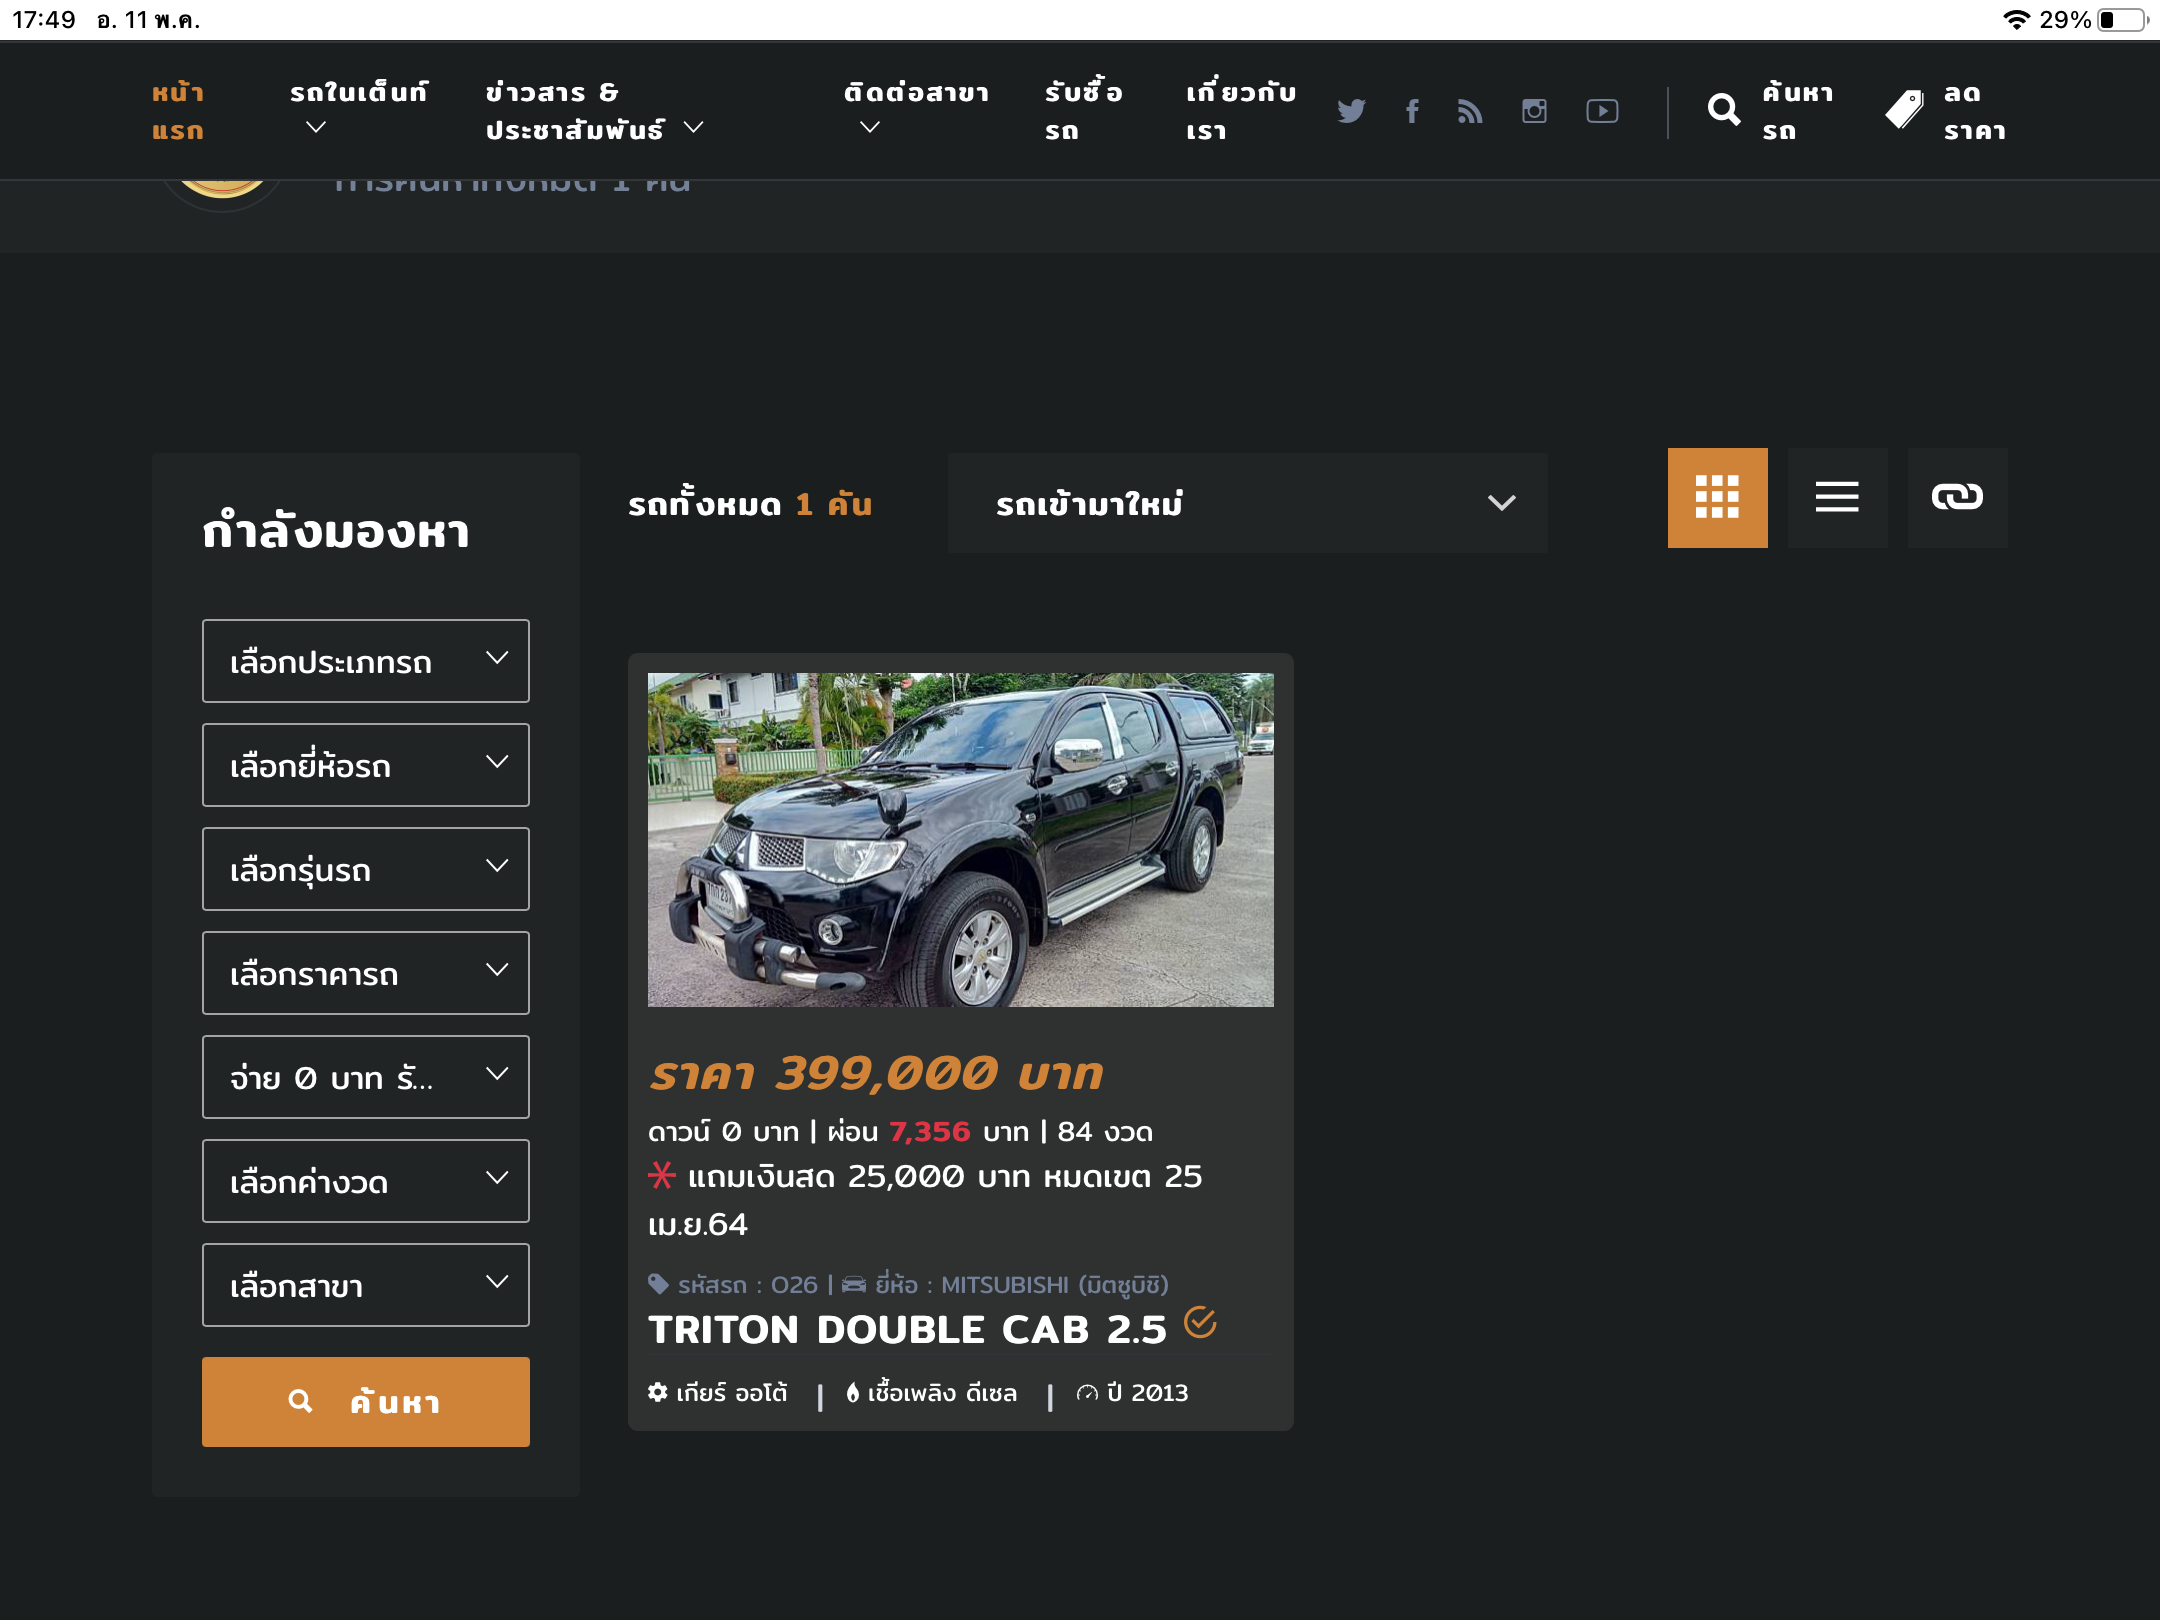Open the YouTube icon link
2160x1620 pixels.
click(x=1602, y=111)
